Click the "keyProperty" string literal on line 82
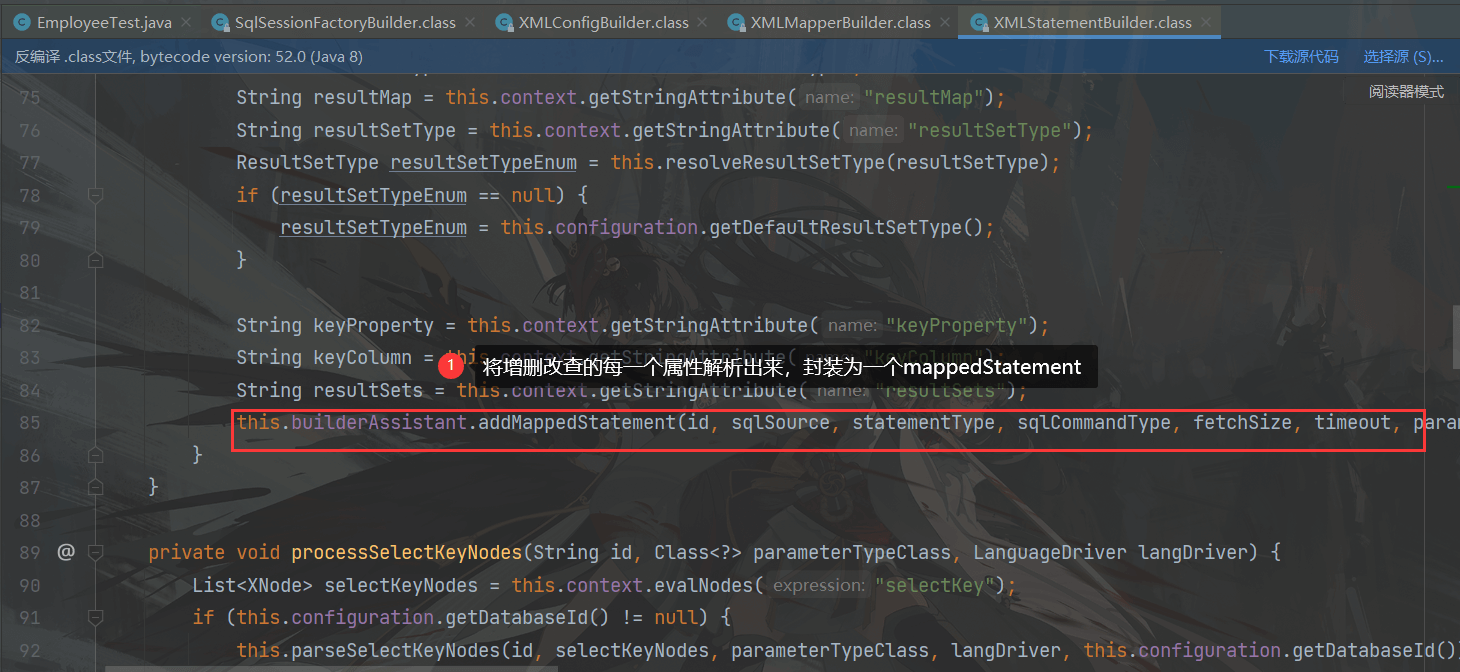 pos(959,325)
